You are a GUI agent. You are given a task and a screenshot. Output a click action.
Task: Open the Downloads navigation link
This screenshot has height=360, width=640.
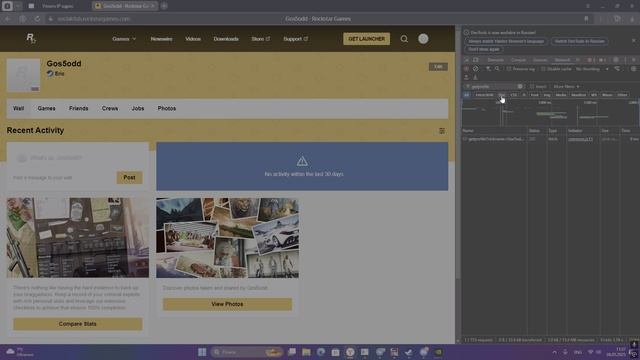coord(226,39)
